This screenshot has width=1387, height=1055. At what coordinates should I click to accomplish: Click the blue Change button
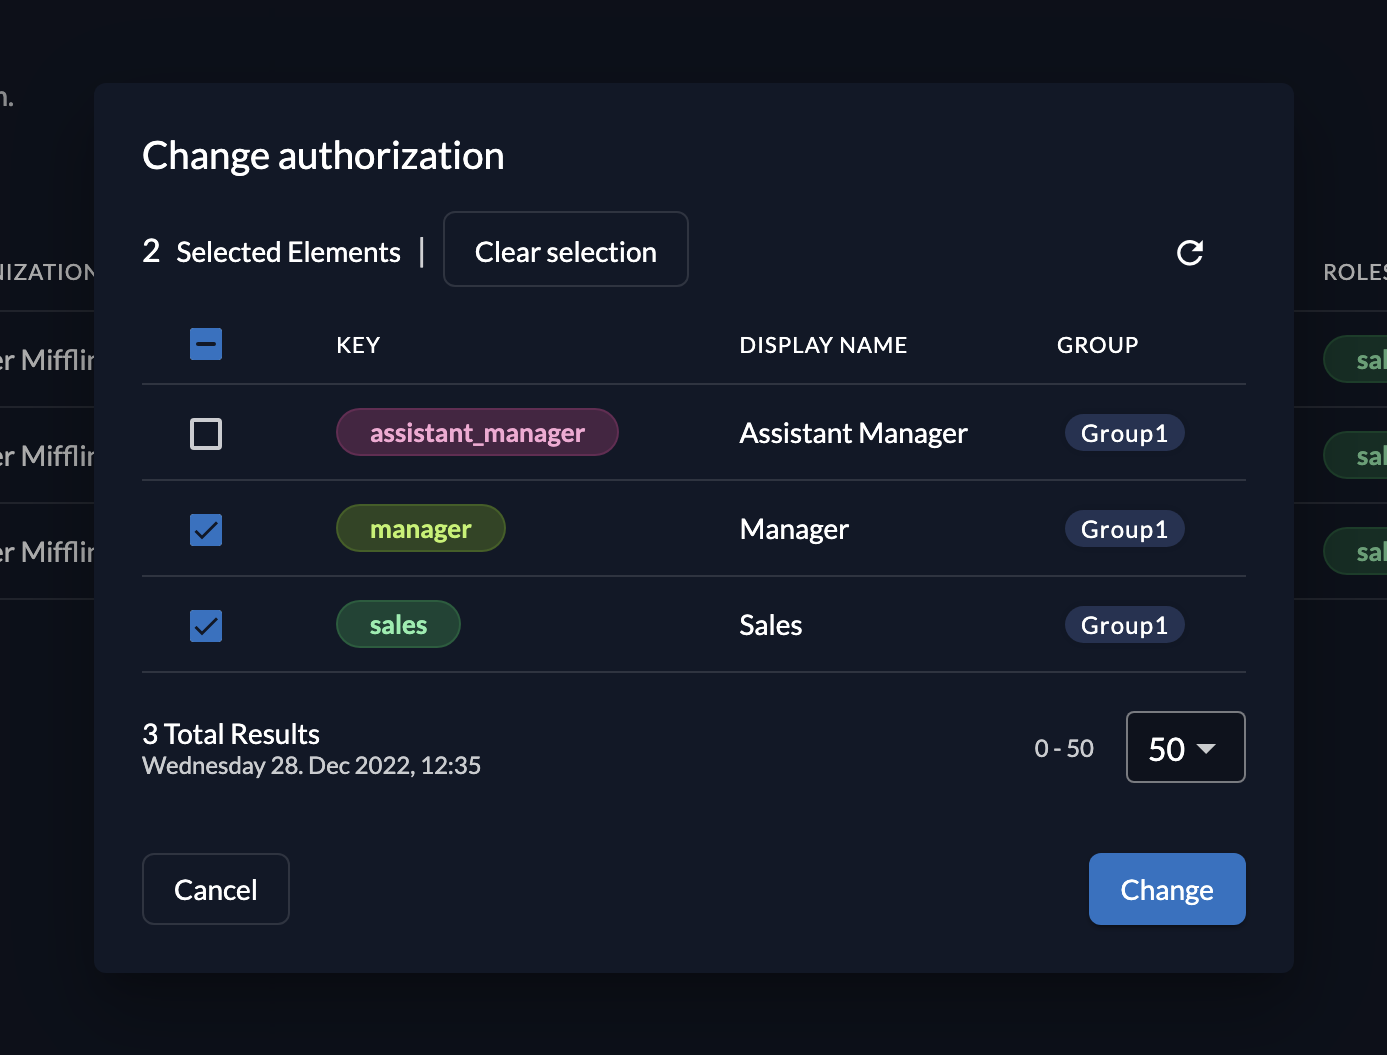coord(1166,889)
